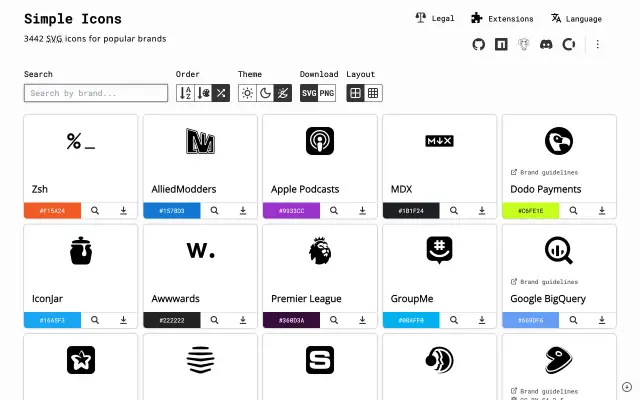Screen dimensions: 640x400
Task: View Premier League icon details
Action: (x=334, y=320)
